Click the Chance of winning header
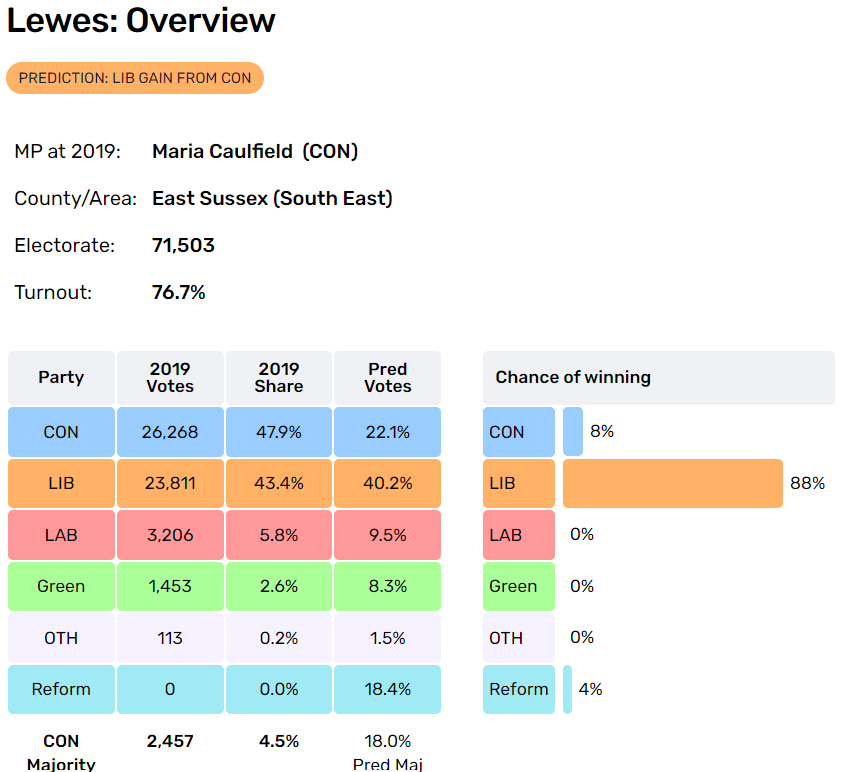This screenshot has width=860, height=772. (x=659, y=378)
